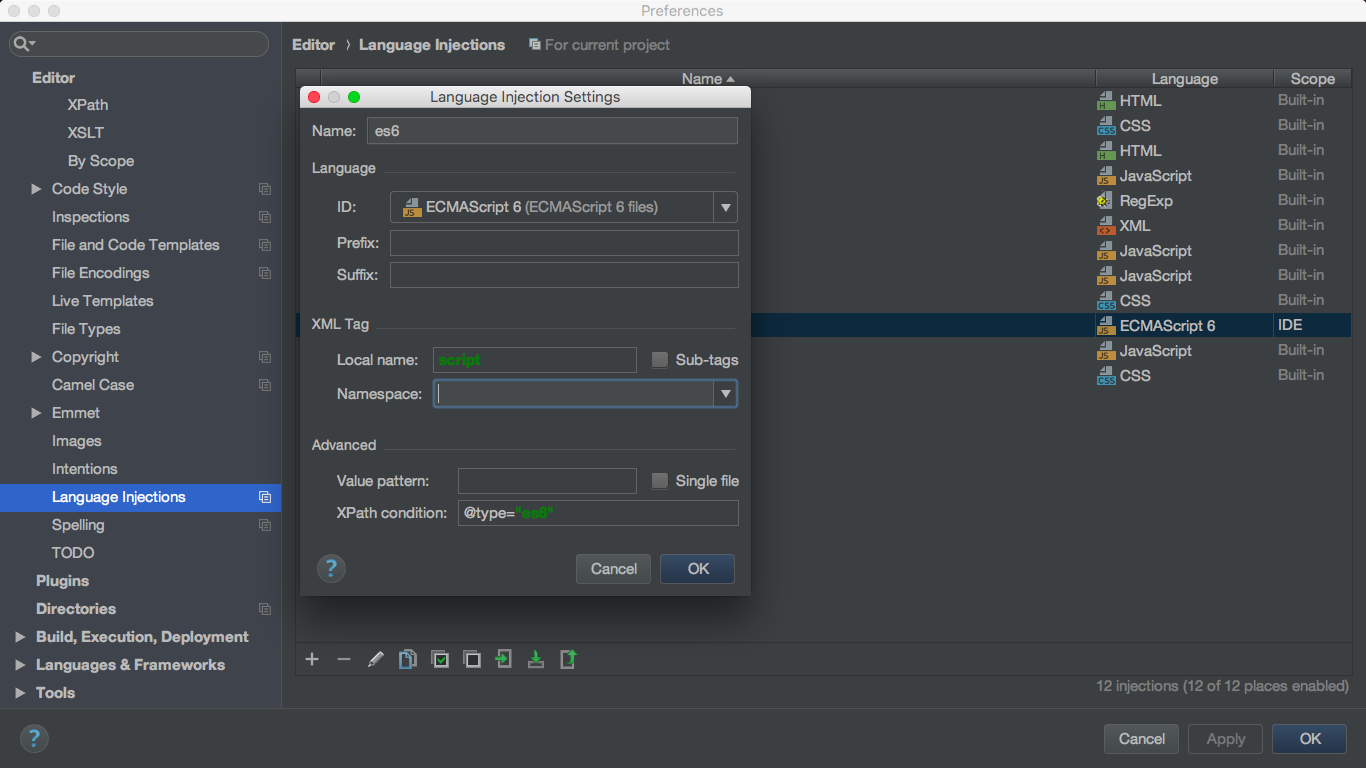The image size is (1366, 768).
Task: Click OK in the injection settings dialog
Action: coord(698,569)
